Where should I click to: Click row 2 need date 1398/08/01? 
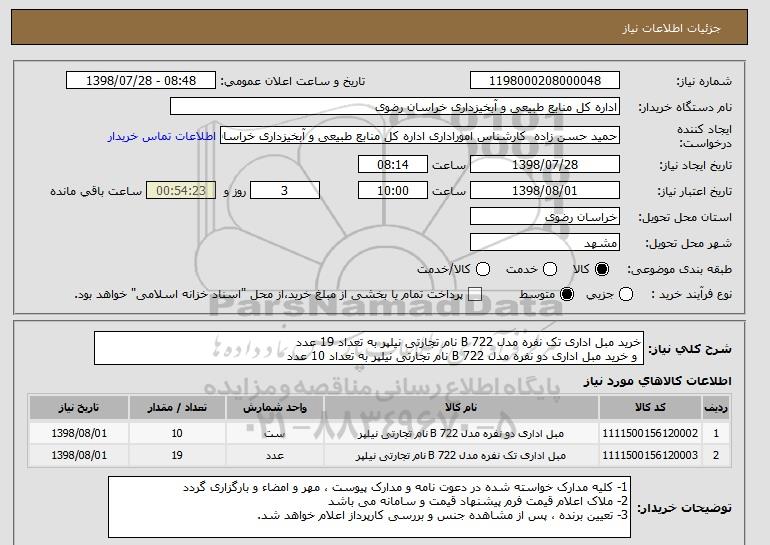[x=79, y=455]
